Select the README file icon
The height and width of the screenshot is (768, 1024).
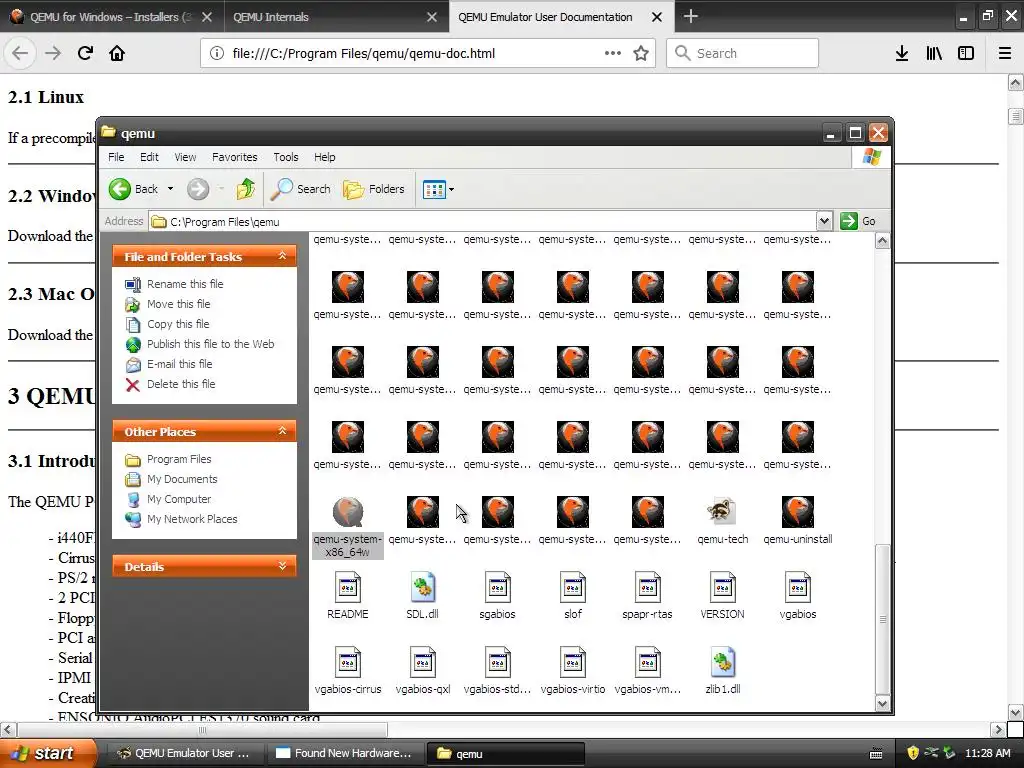click(x=347, y=586)
